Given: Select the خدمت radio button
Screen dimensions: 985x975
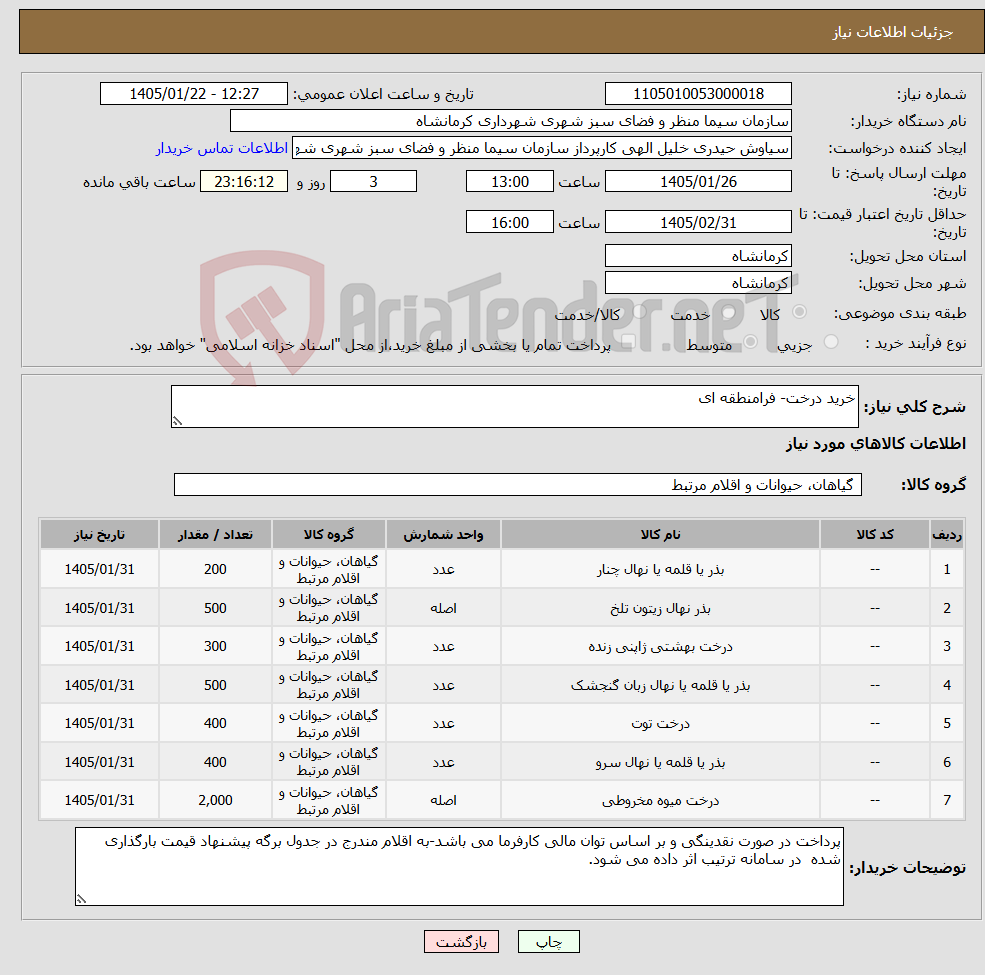Looking at the screenshot, I should pyautogui.click(x=729, y=312).
